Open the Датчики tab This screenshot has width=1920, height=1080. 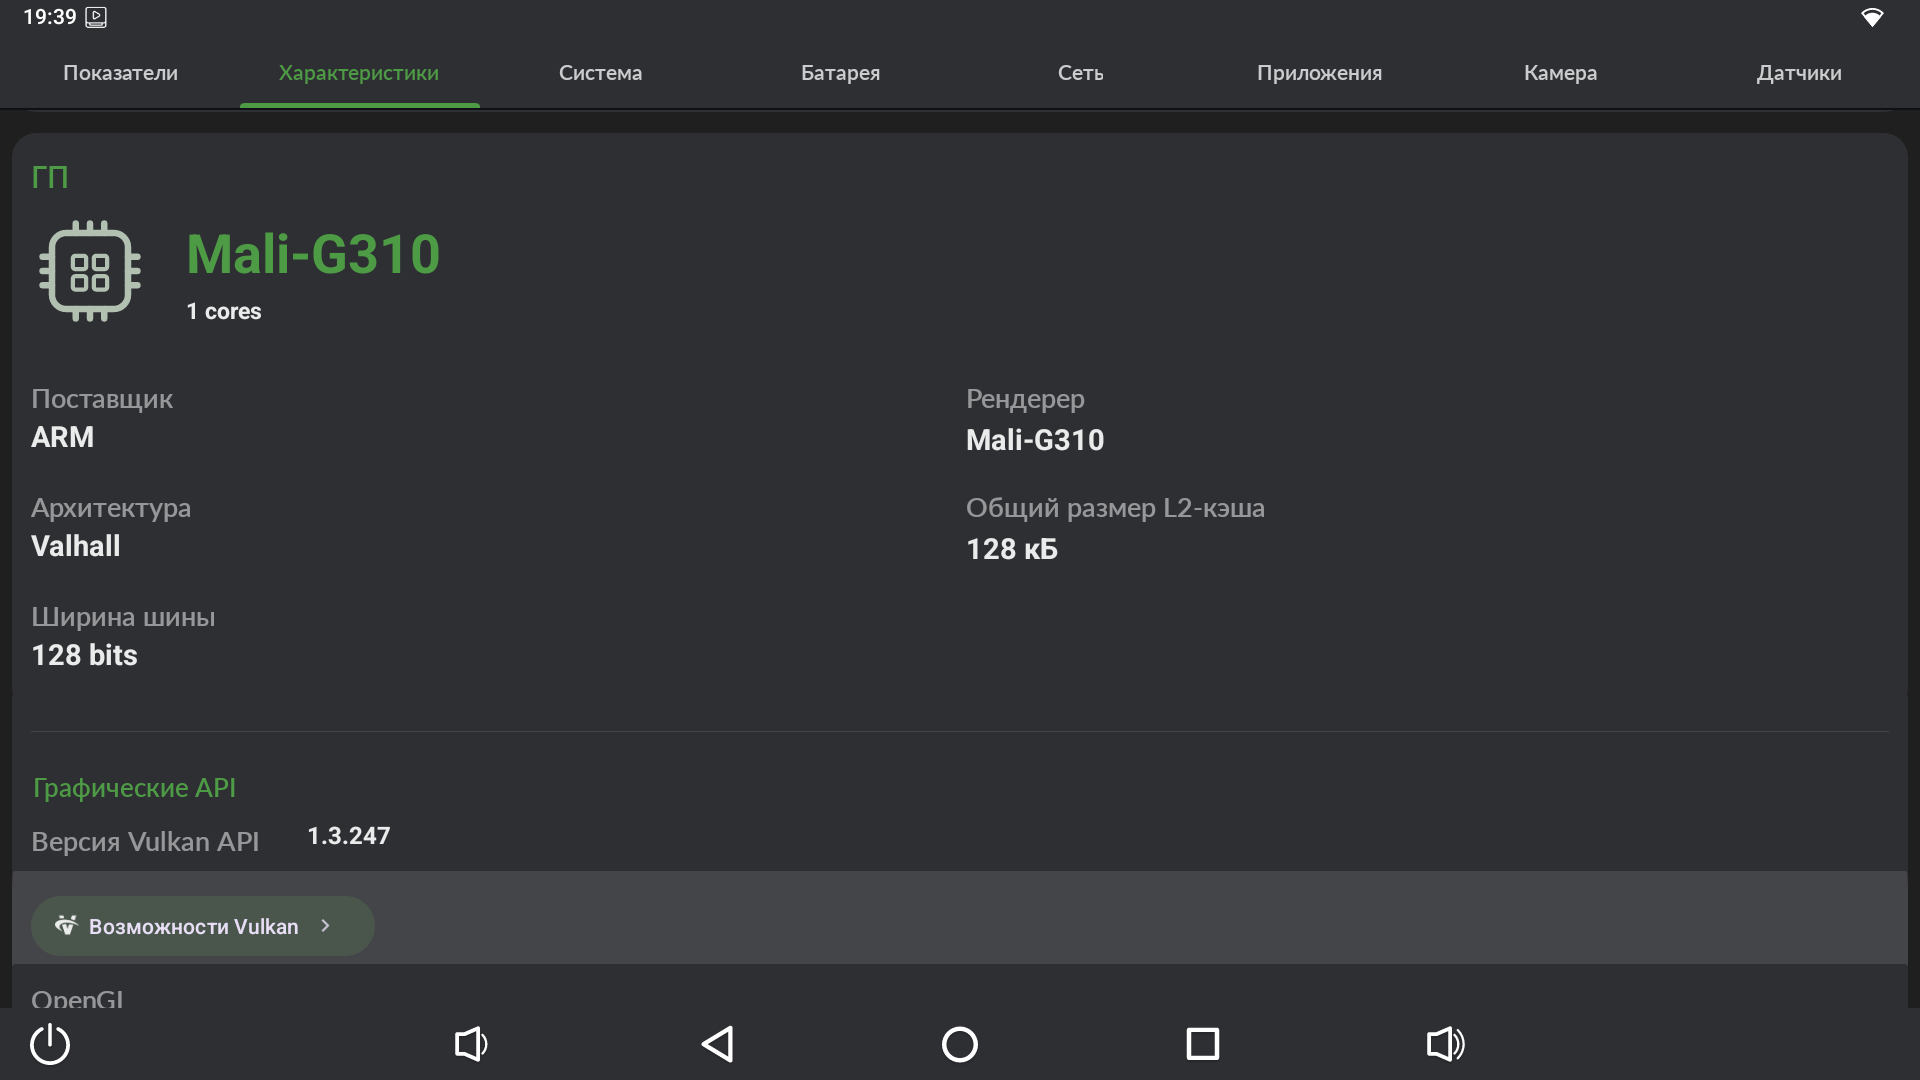click(1798, 73)
